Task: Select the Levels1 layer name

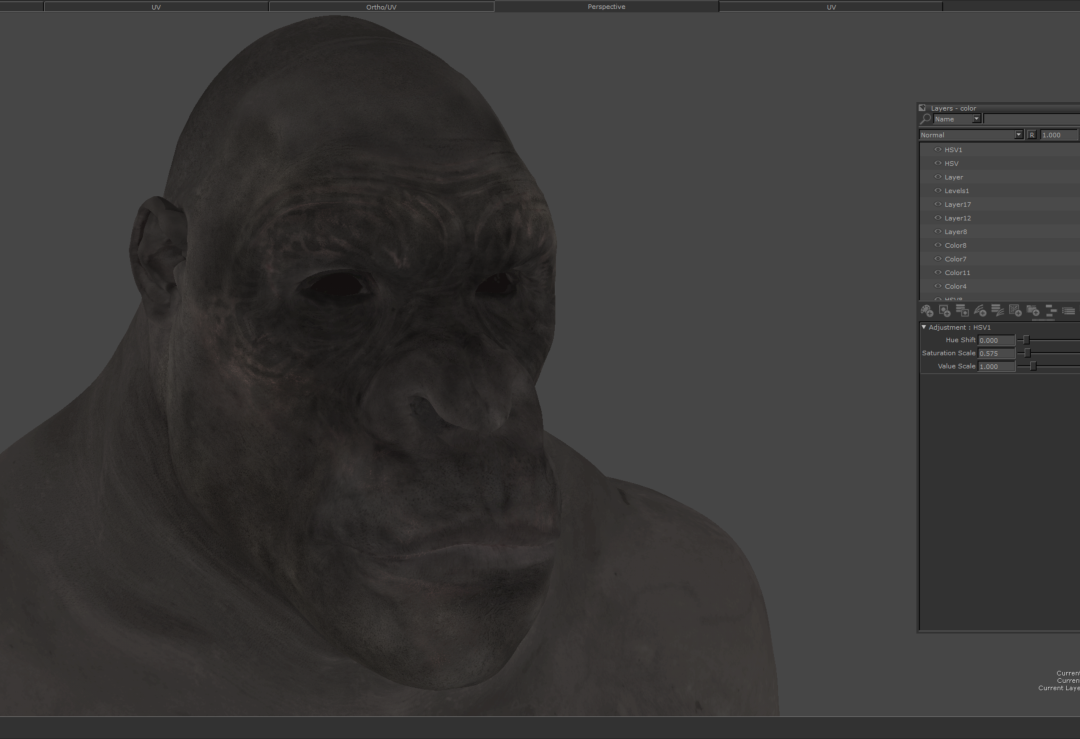Action: (x=957, y=191)
